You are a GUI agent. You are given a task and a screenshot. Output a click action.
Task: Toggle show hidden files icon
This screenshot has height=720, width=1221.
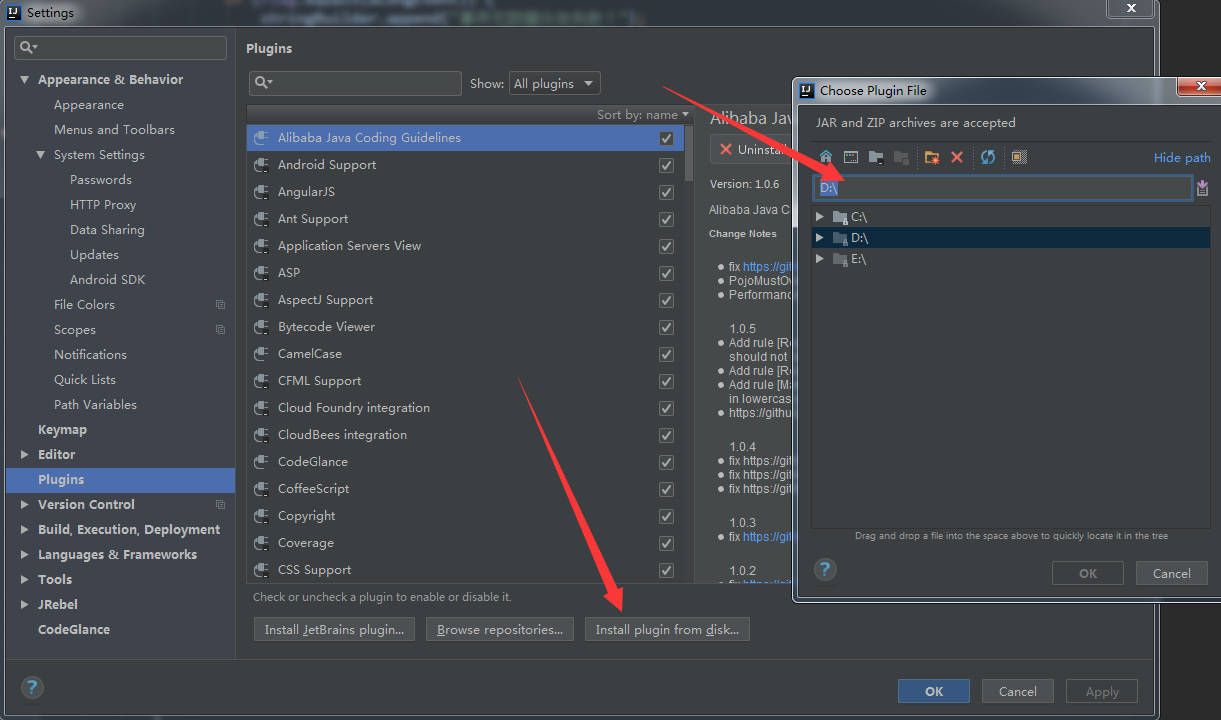[1018, 157]
